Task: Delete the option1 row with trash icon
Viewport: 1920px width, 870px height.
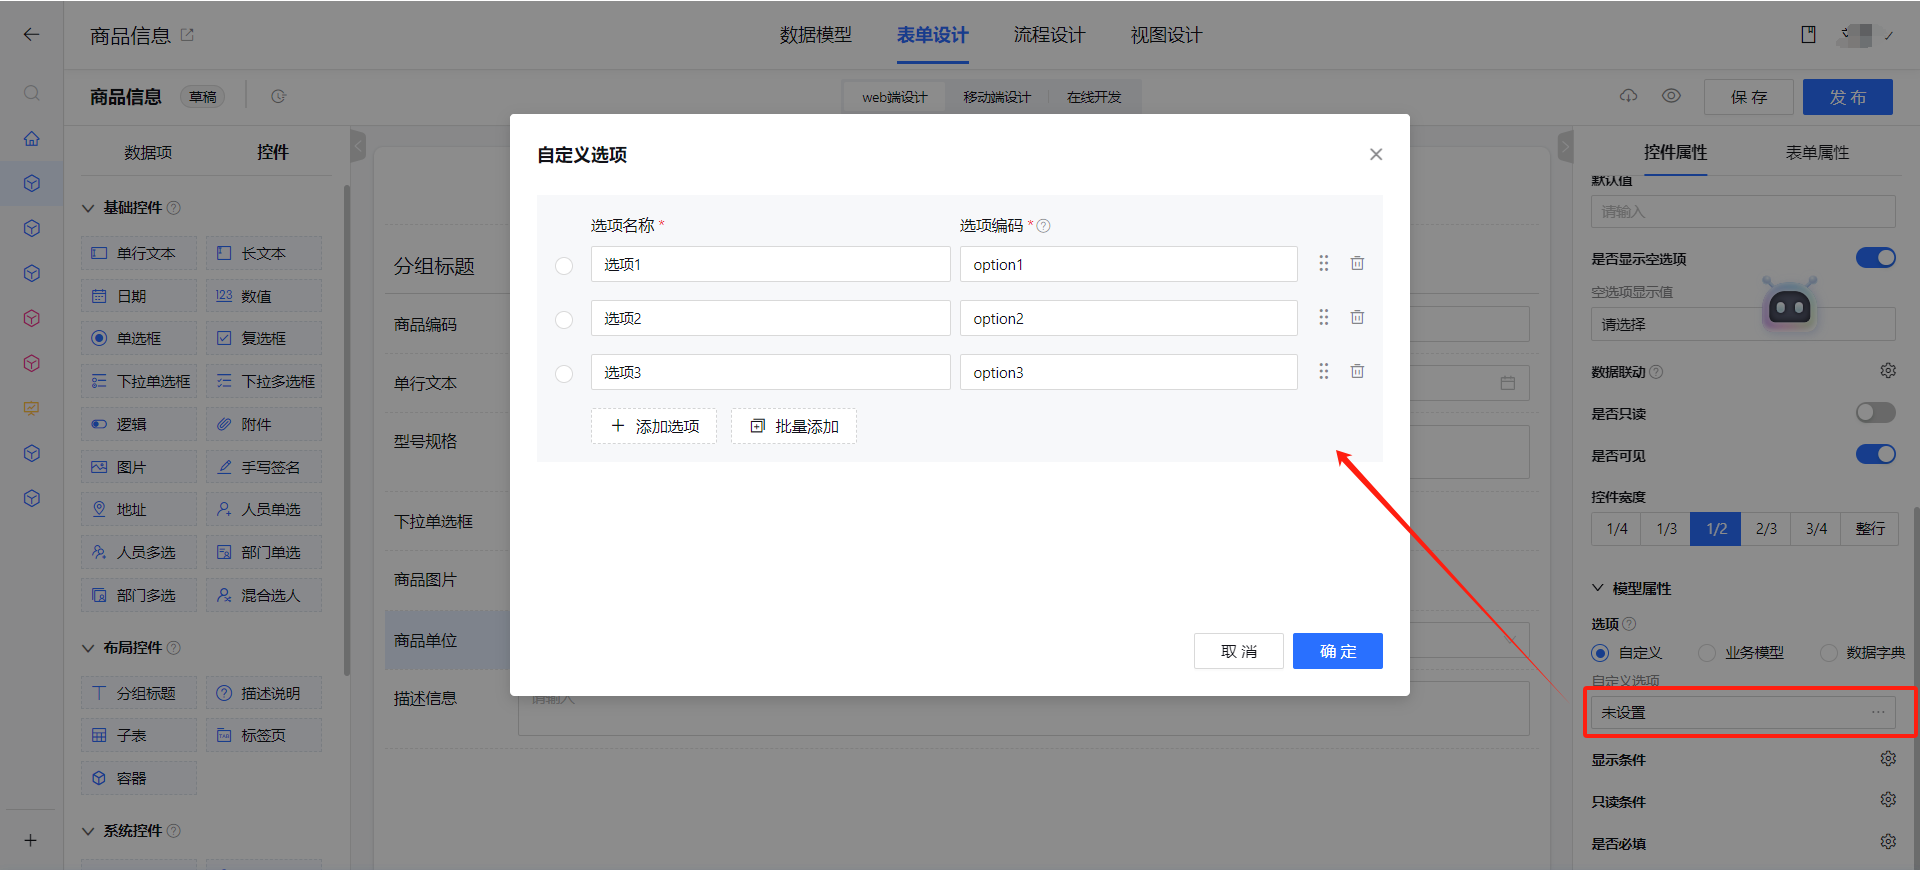Action: (1357, 263)
